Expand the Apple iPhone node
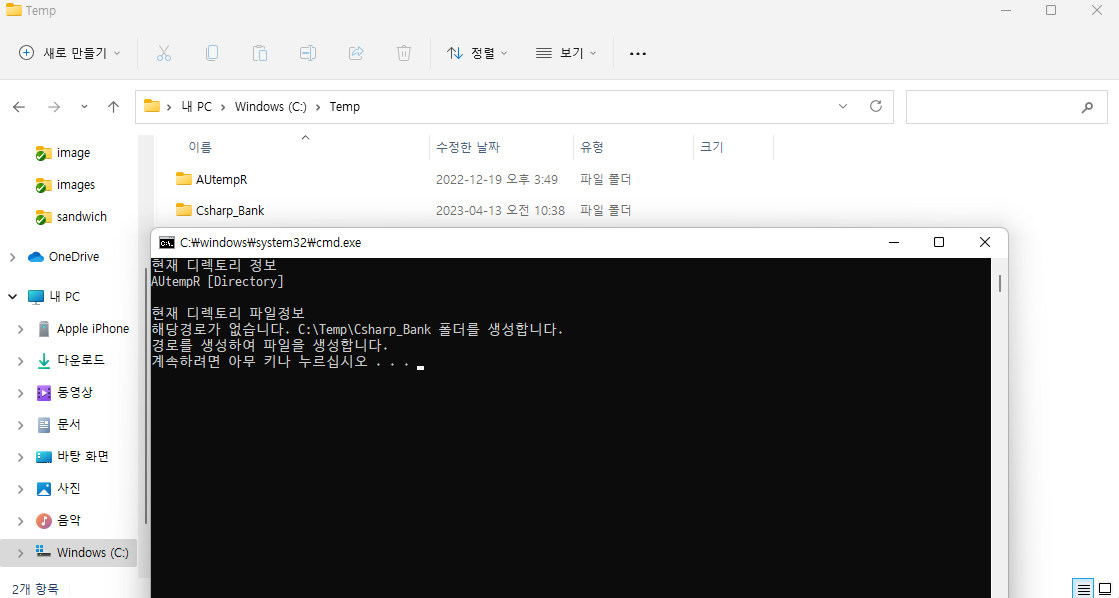The height and width of the screenshot is (598, 1119). 22,329
